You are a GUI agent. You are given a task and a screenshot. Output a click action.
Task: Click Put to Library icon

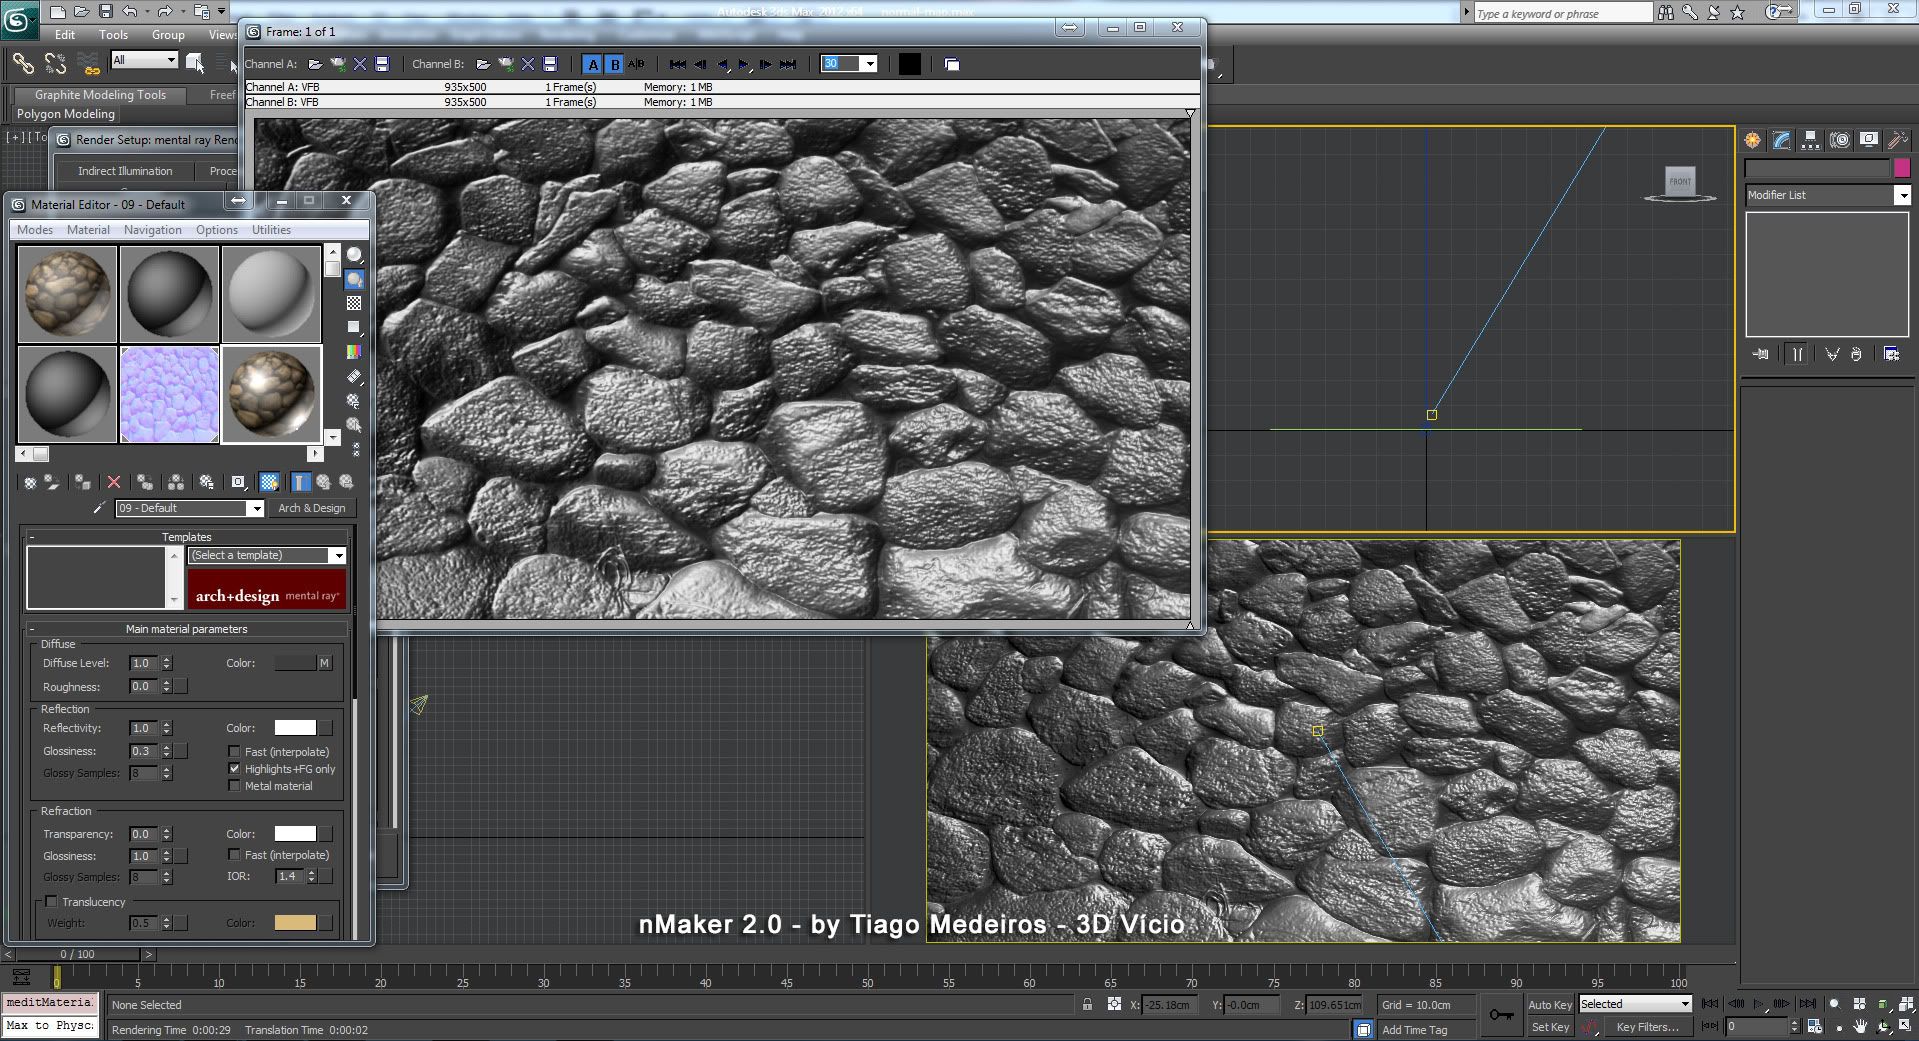pos(207,482)
